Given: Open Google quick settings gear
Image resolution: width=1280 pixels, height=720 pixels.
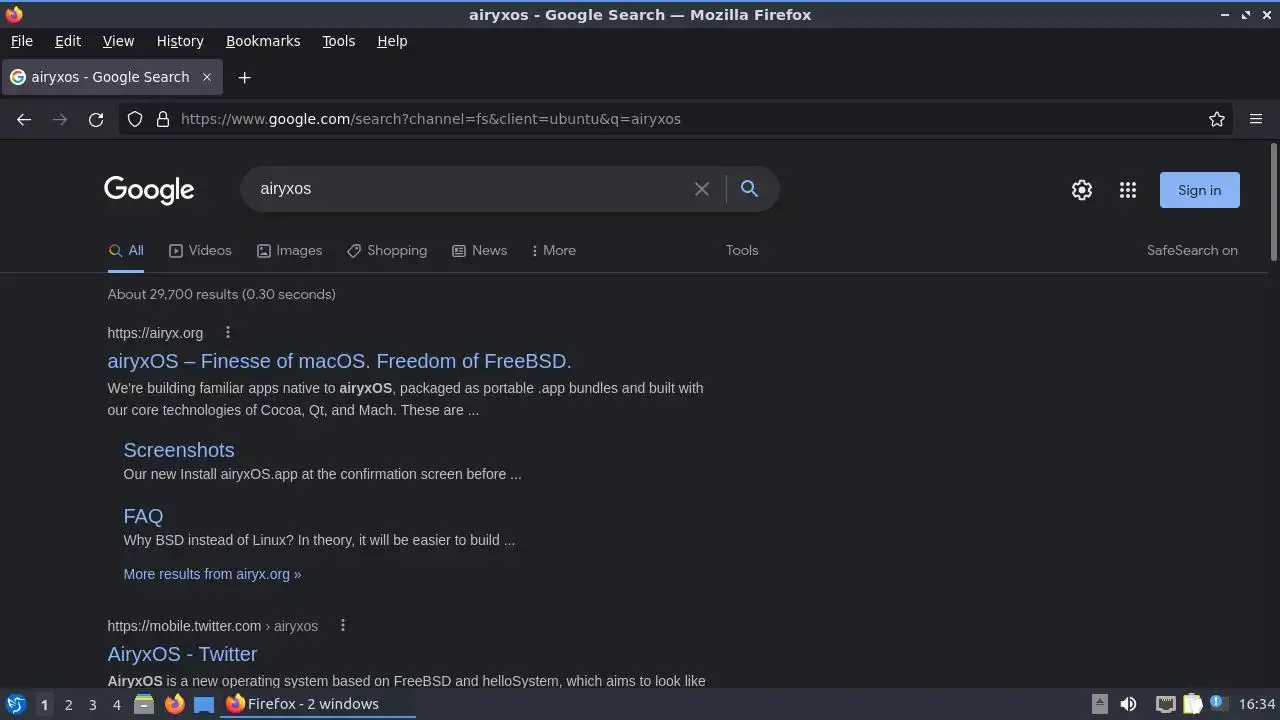Looking at the screenshot, I should pyautogui.click(x=1082, y=190).
